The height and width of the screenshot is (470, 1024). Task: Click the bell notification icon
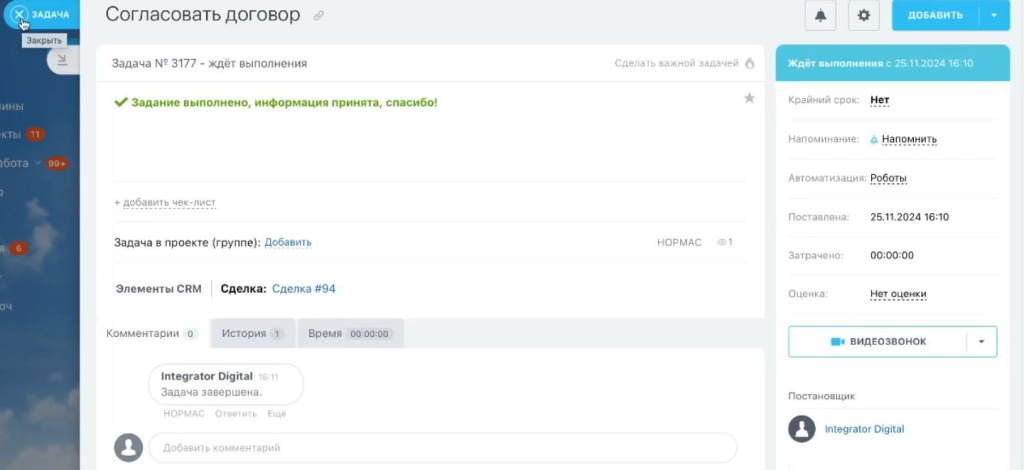point(821,15)
